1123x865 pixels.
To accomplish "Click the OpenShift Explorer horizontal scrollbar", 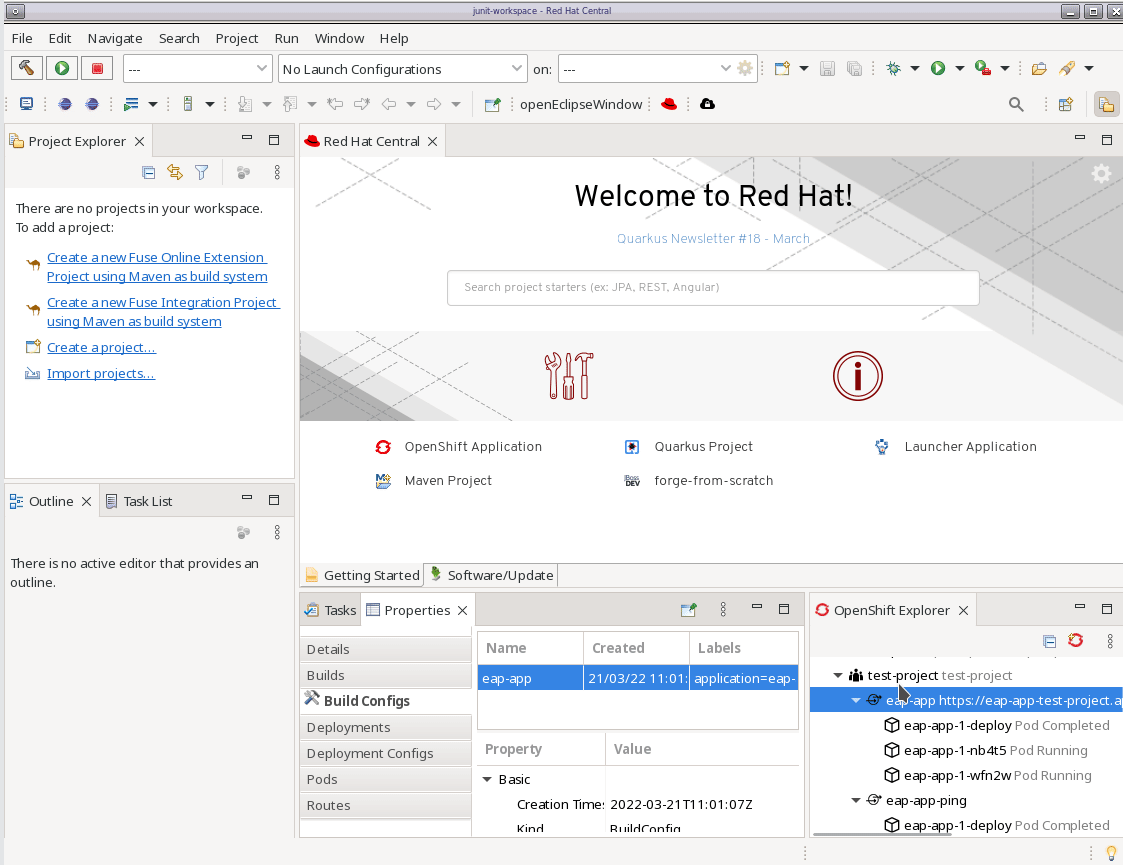I will (x=882, y=834).
